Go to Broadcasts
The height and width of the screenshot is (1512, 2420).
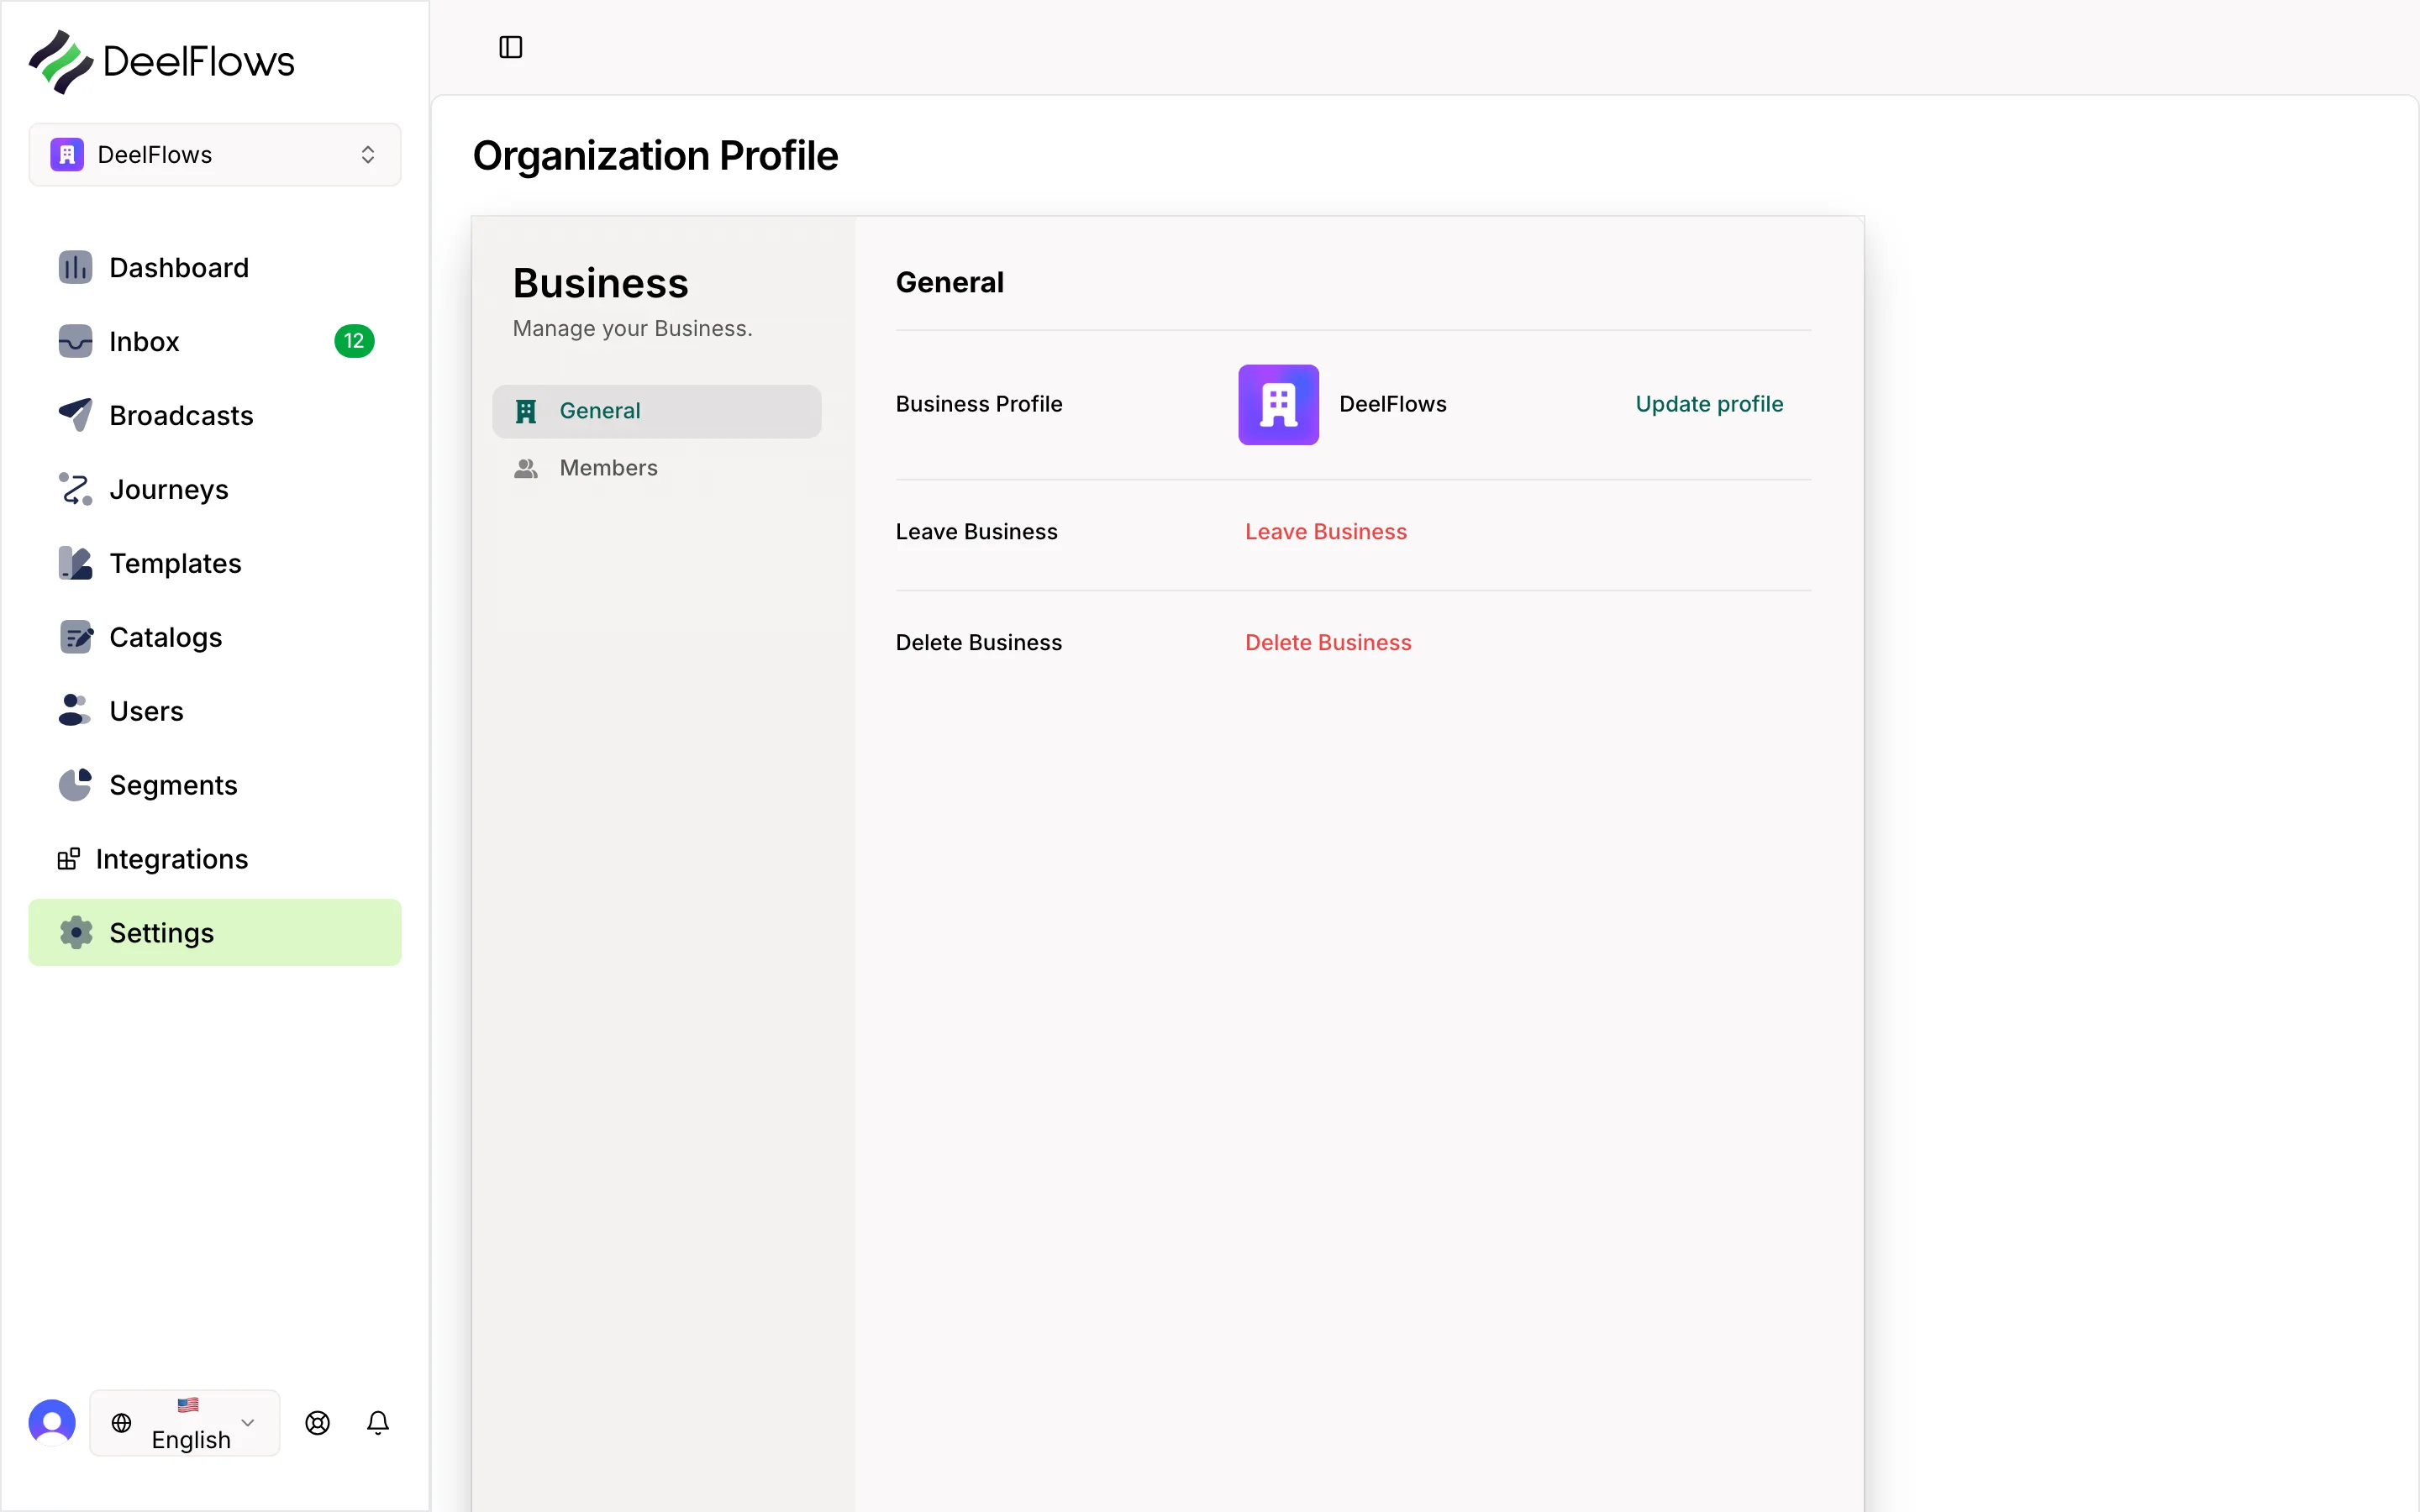pyautogui.click(x=215, y=415)
